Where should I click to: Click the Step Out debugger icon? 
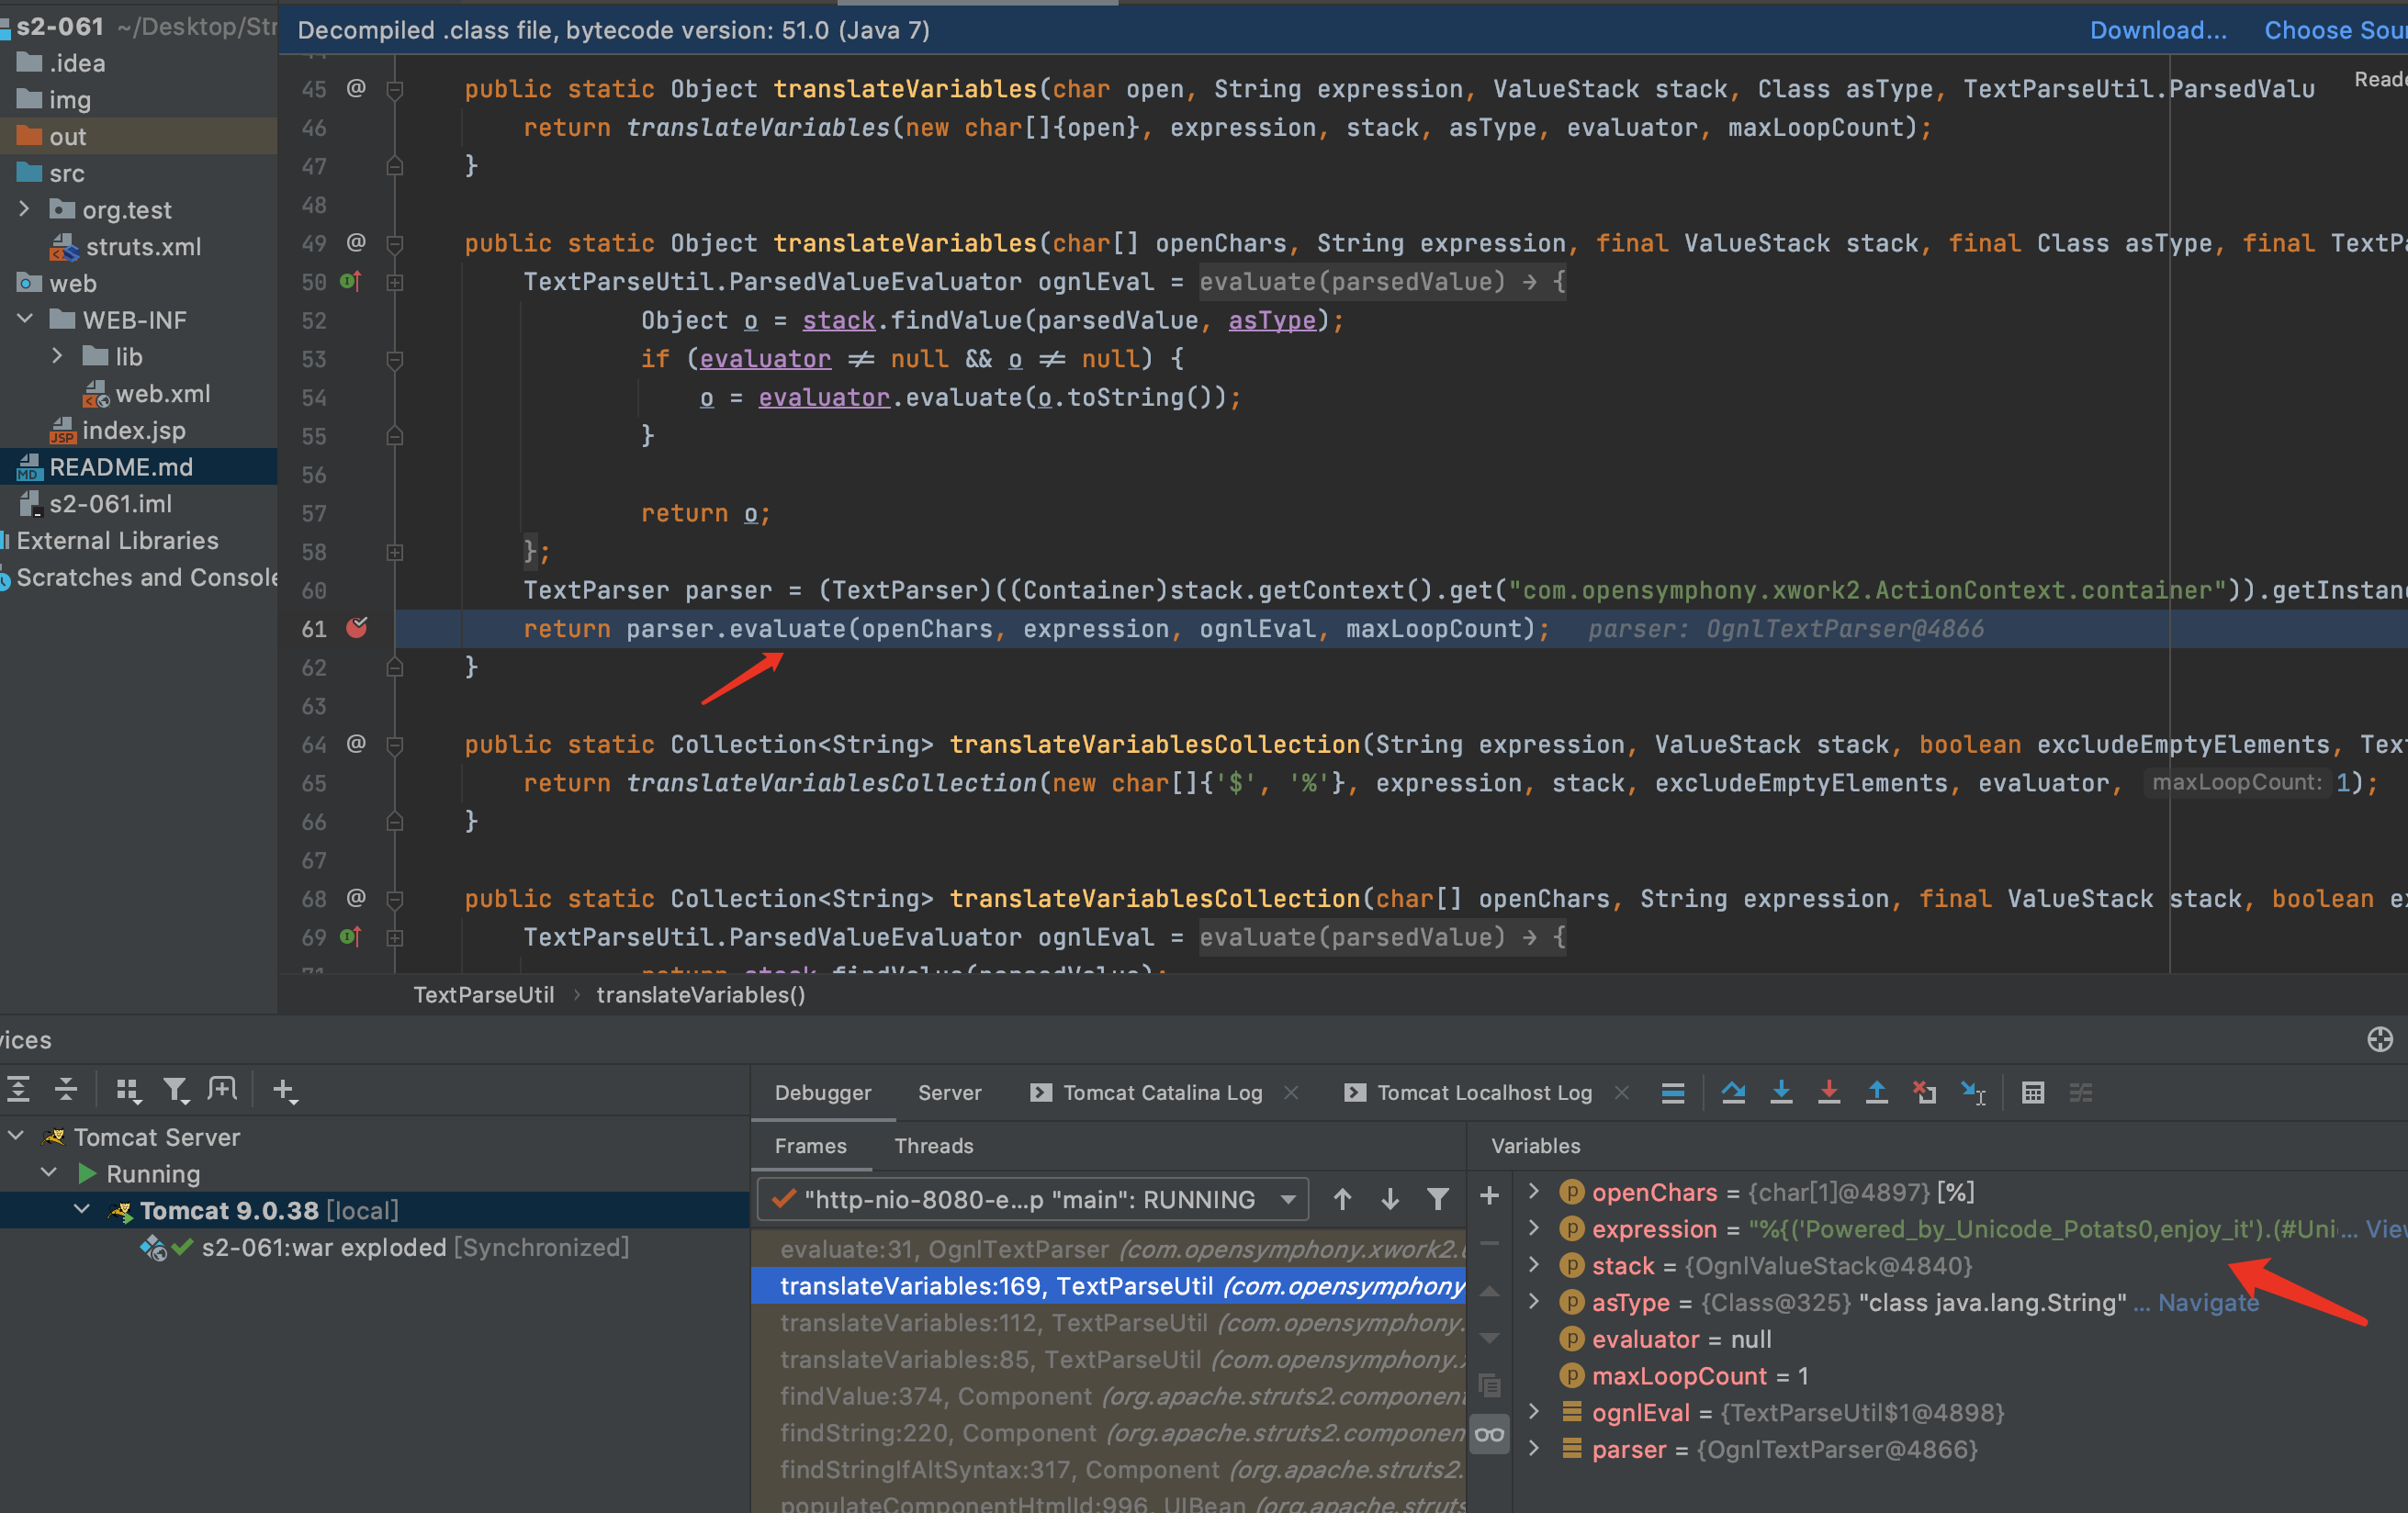1876,1092
